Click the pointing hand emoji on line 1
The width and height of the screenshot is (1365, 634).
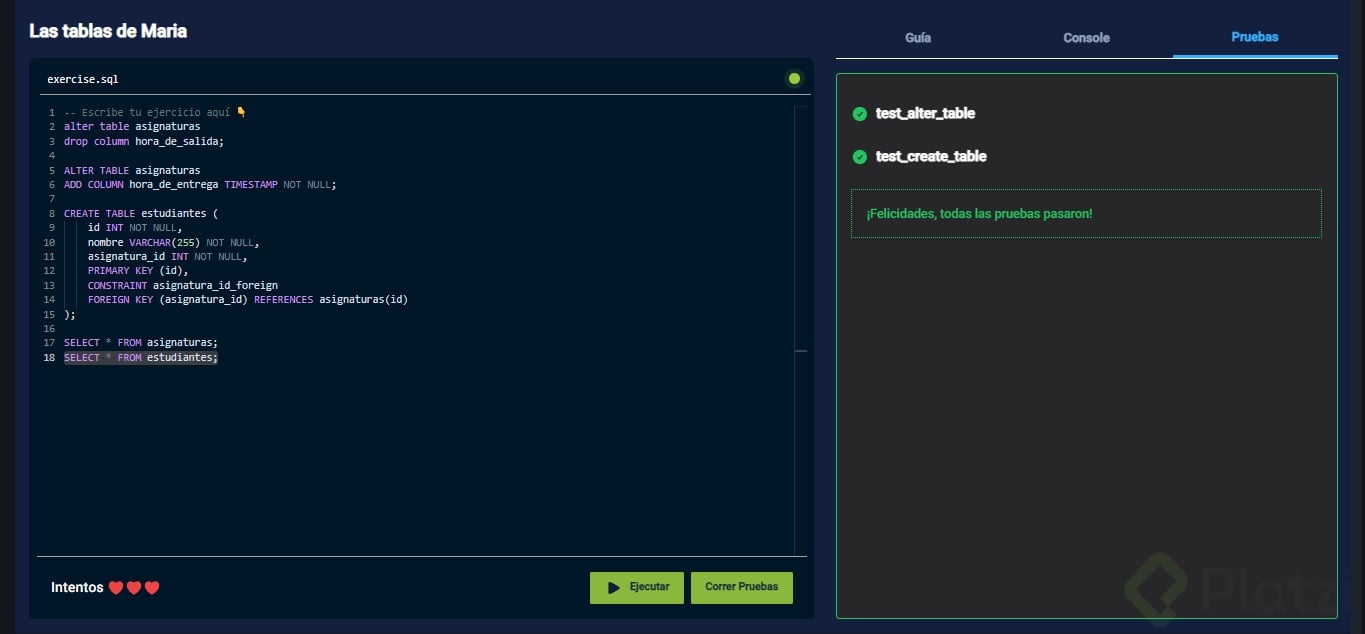click(x=241, y=112)
